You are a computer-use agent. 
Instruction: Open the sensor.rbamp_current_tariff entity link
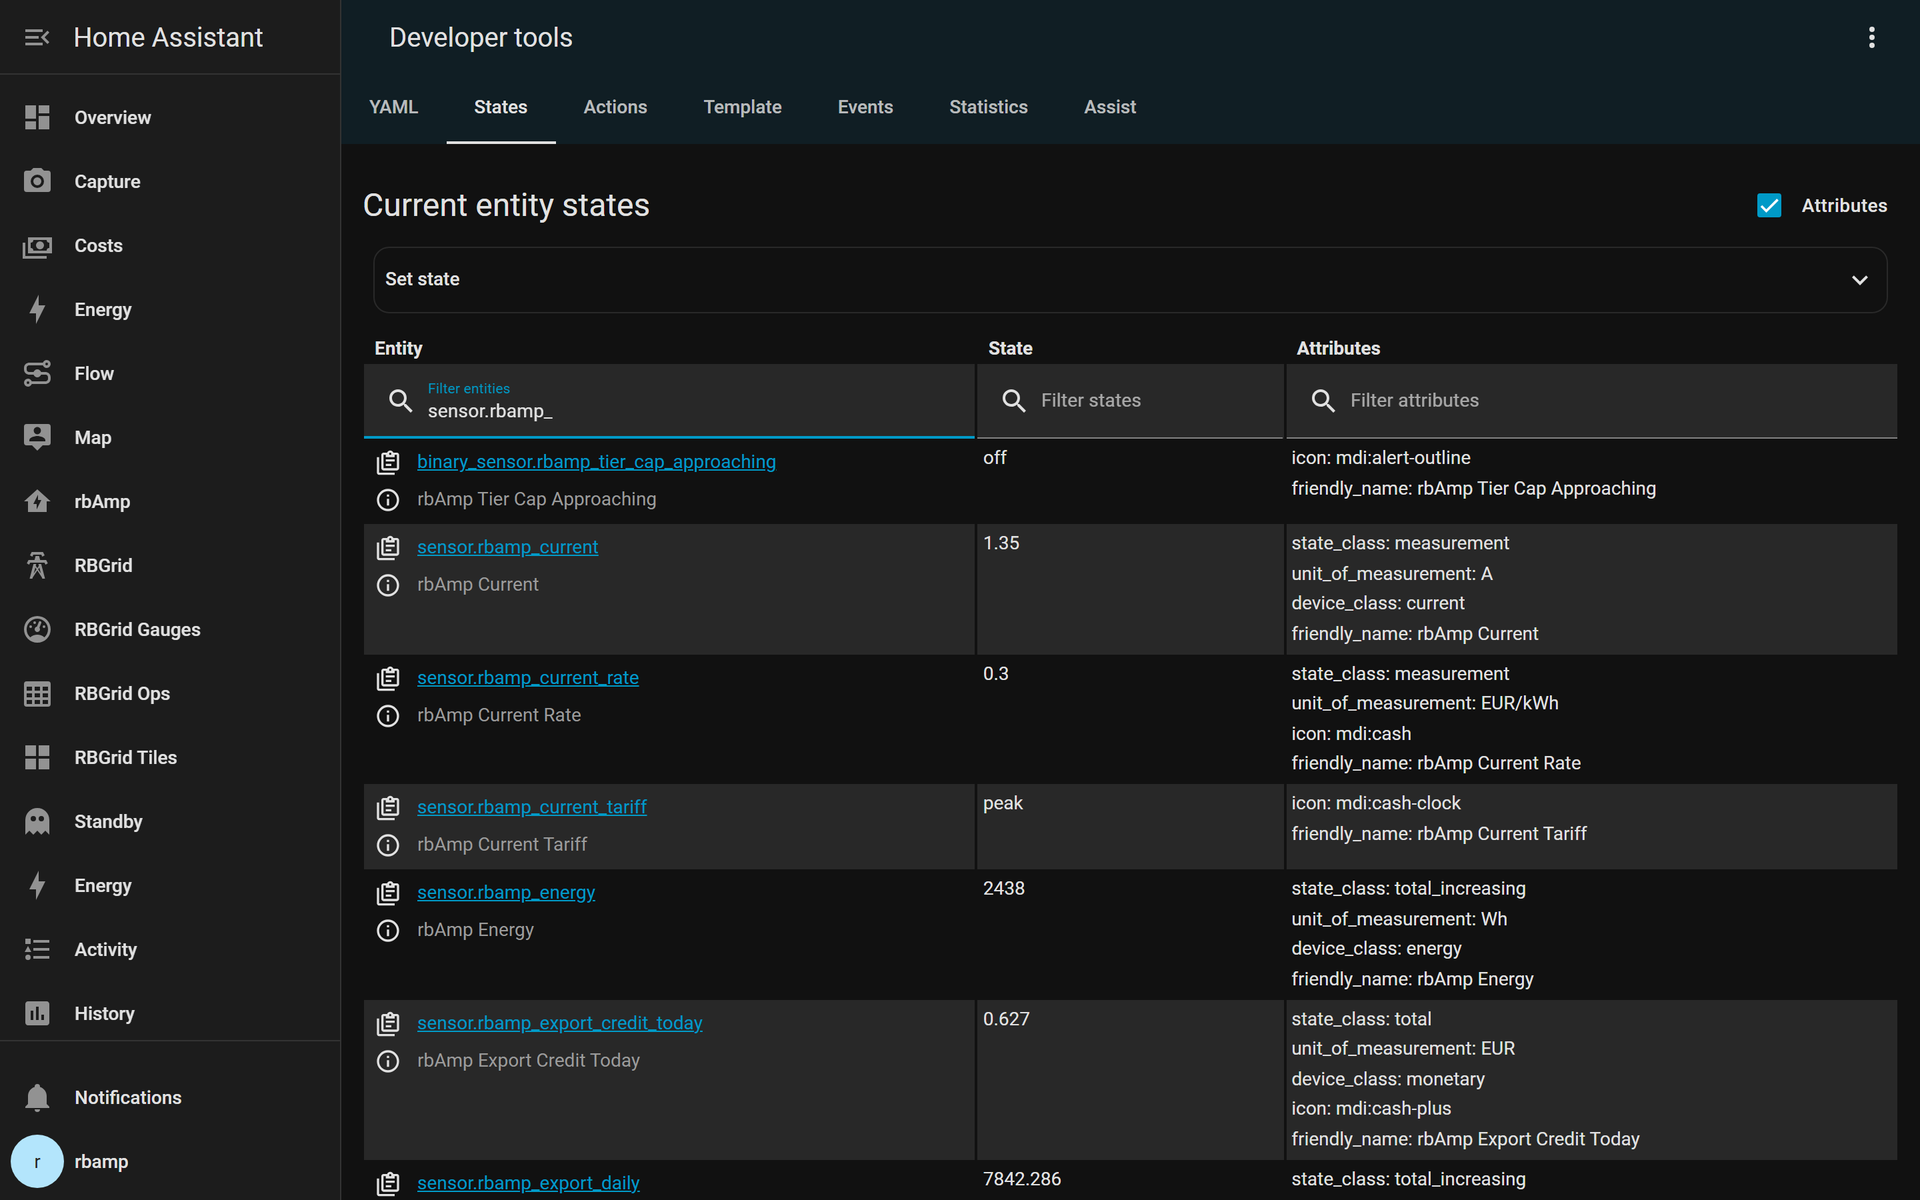click(532, 807)
